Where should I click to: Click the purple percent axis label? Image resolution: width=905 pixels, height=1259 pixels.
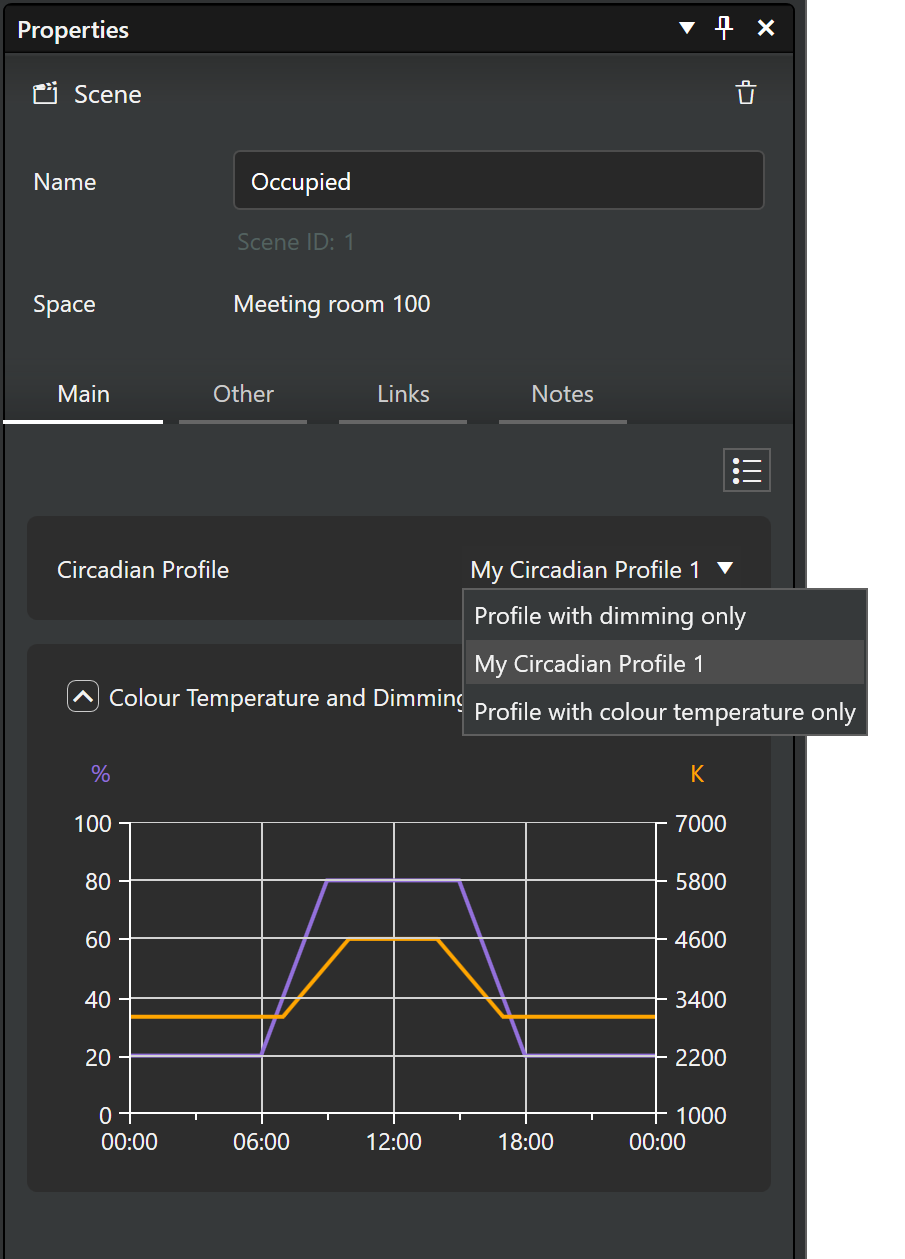tap(100, 774)
